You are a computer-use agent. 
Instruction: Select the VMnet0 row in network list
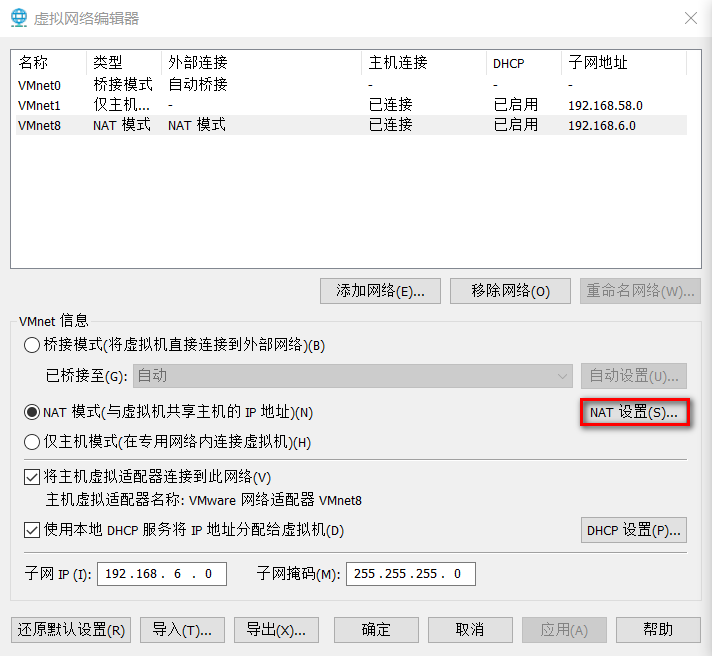[x=40, y=85]
